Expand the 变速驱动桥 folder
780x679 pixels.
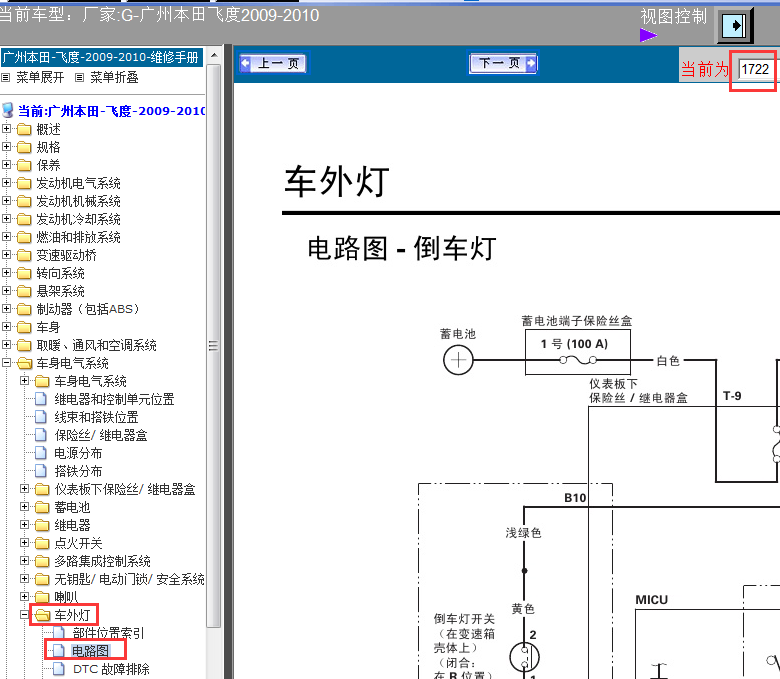point(6,255)
